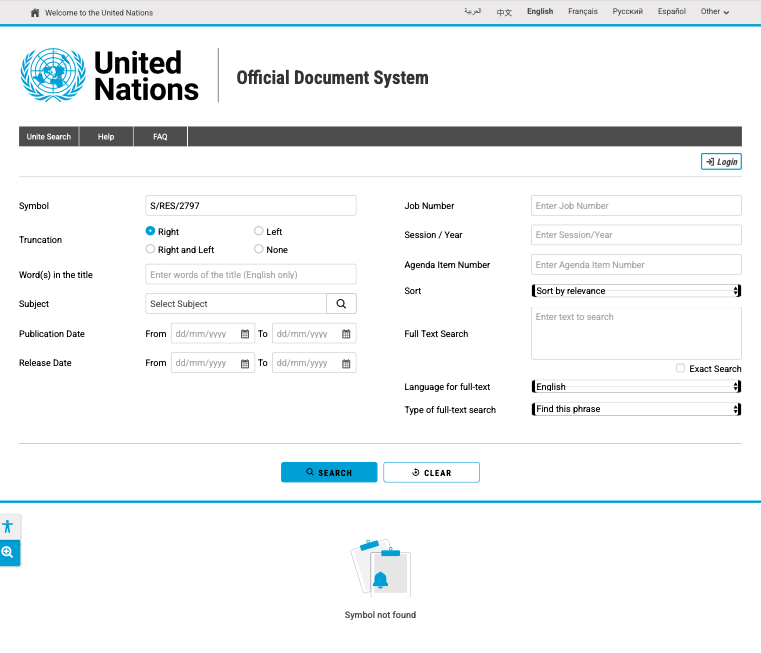
Task: Click the Login button
Action: (x=721, y=162)
